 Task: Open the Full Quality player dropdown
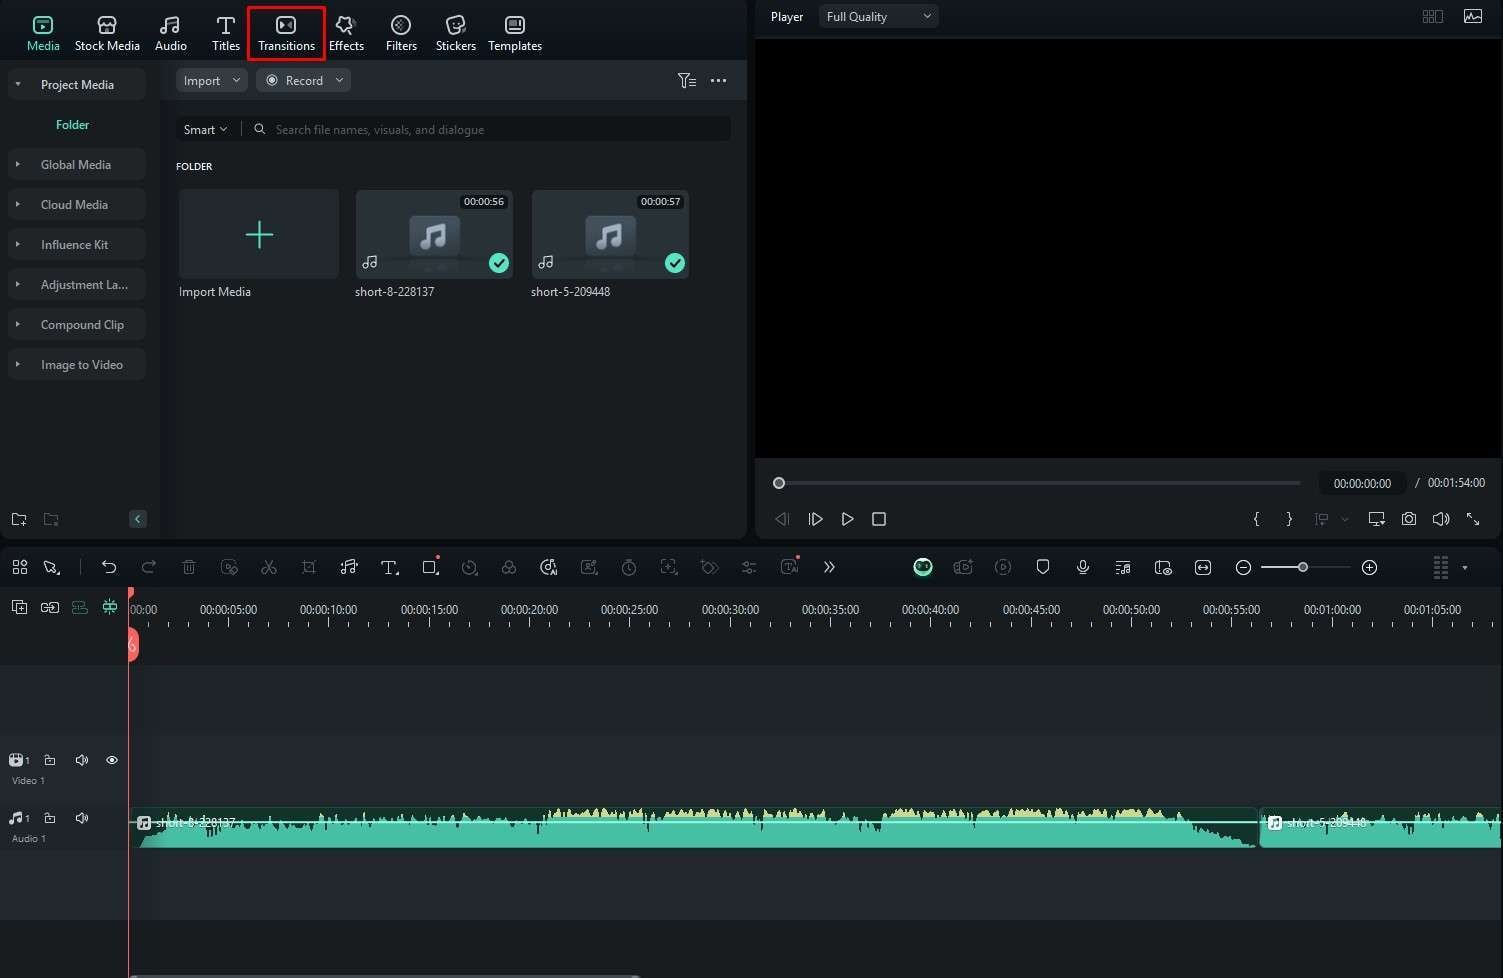(x=878, y=16)
